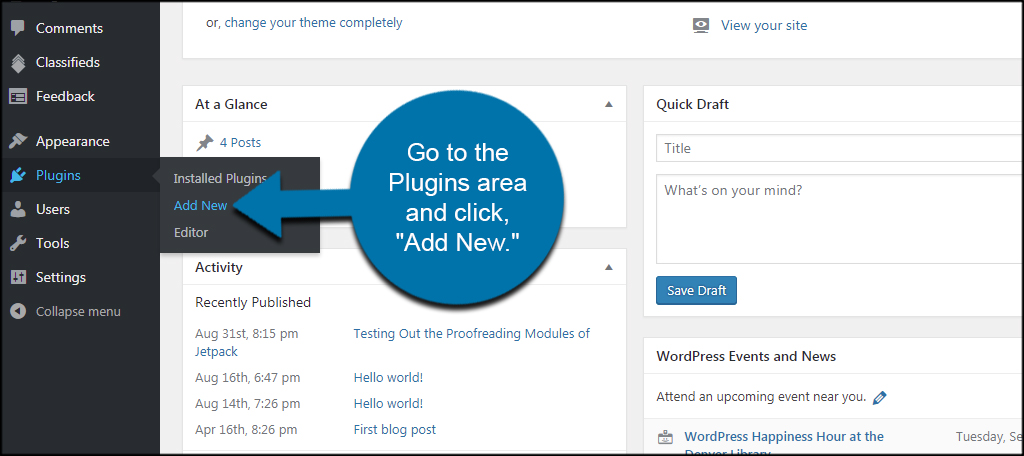Open WordPress Happiness Hour event link

(784, 436)
